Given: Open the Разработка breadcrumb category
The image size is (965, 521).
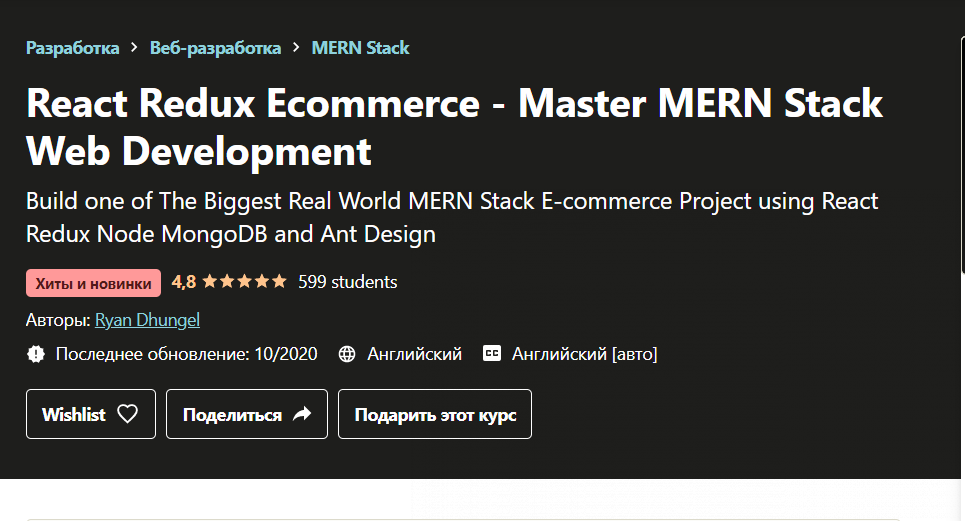Looking at the screenshot, I should (x=72, y=48).
